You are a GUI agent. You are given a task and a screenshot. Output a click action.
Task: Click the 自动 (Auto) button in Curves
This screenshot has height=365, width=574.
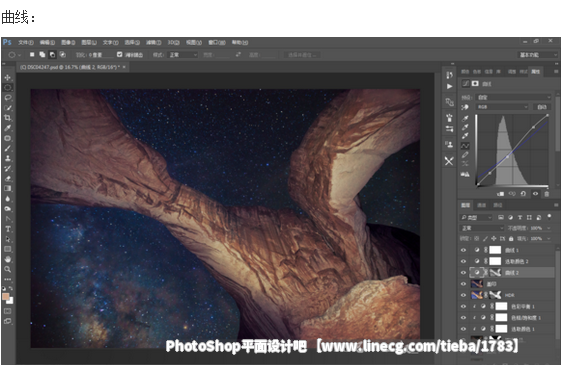pyautogui.click(x=542, y=107)
